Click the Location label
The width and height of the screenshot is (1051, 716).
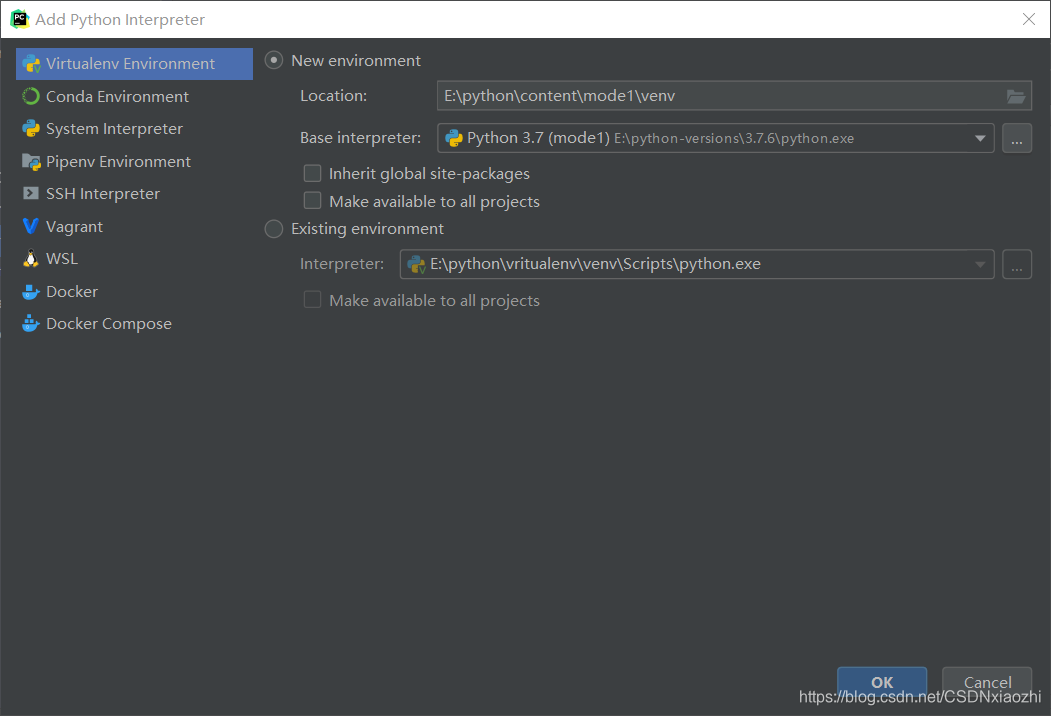pyautogui.click(x=334, y=96)
